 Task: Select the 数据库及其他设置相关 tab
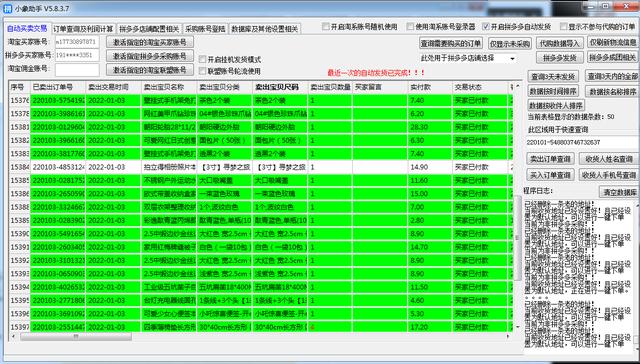264,29
